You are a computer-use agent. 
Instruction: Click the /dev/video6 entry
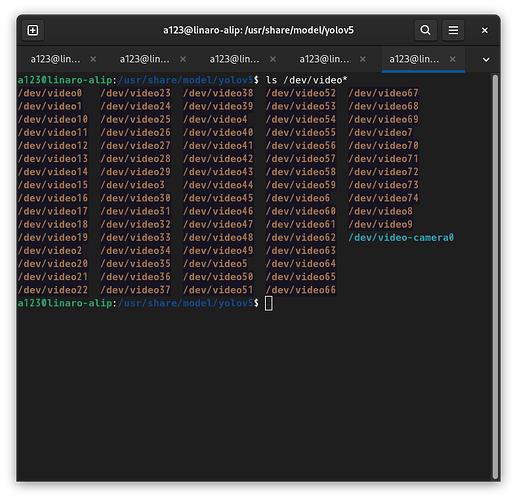[298, 198]
